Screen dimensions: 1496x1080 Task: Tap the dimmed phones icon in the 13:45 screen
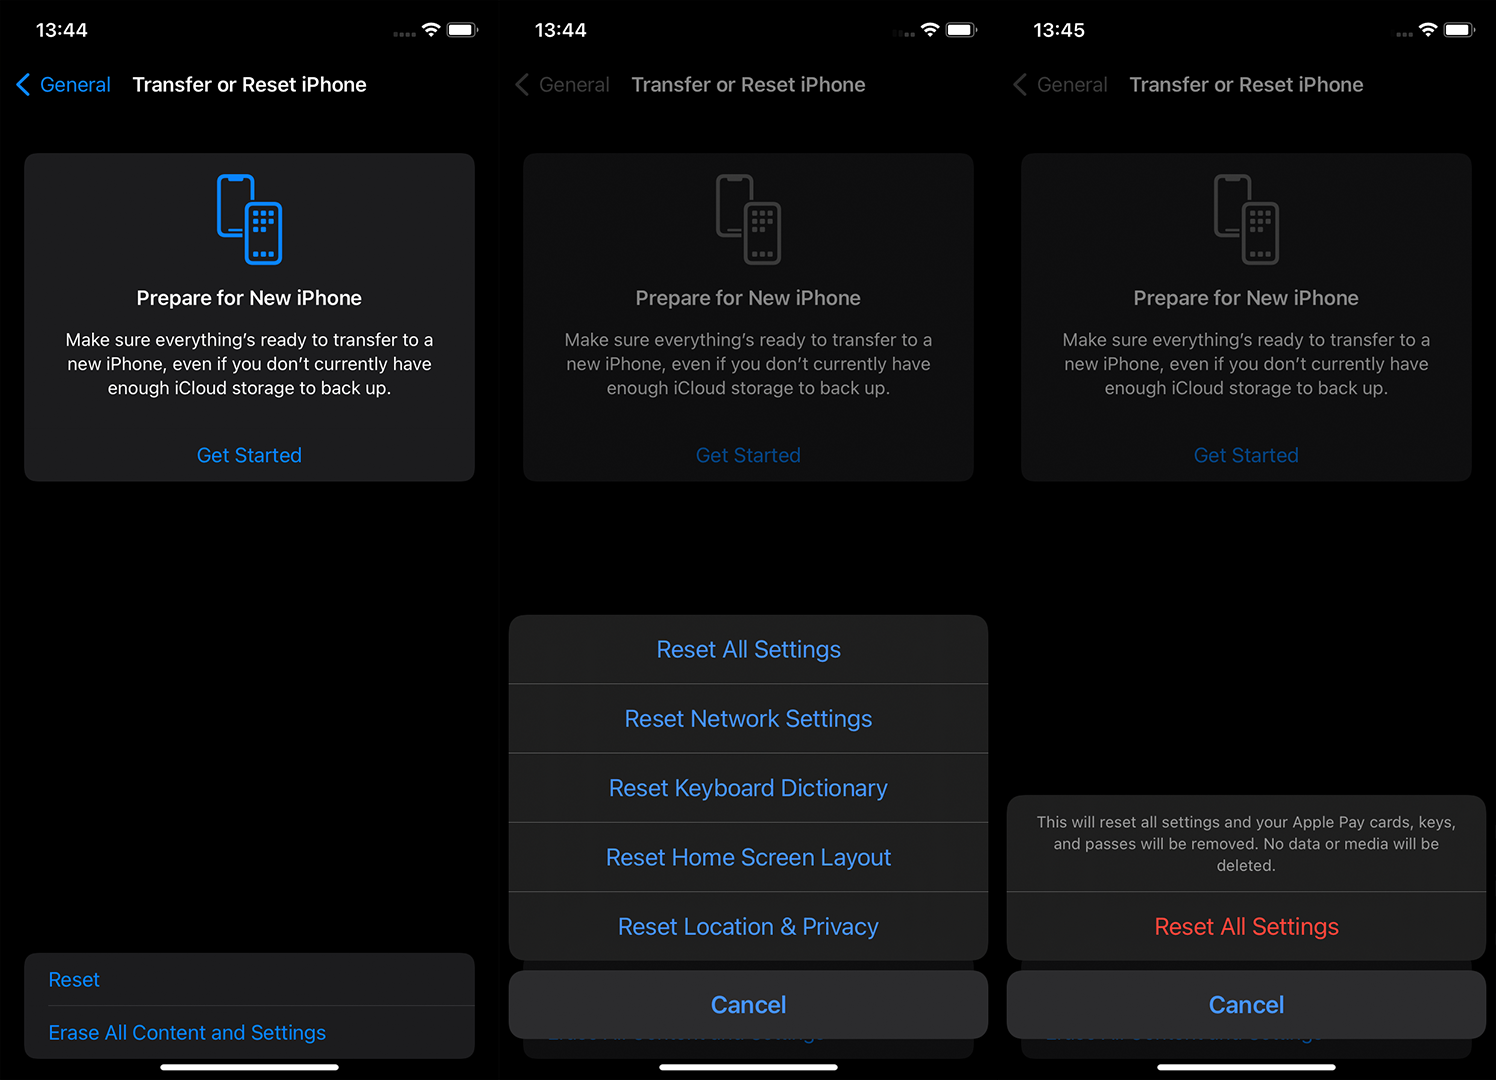1246,219
